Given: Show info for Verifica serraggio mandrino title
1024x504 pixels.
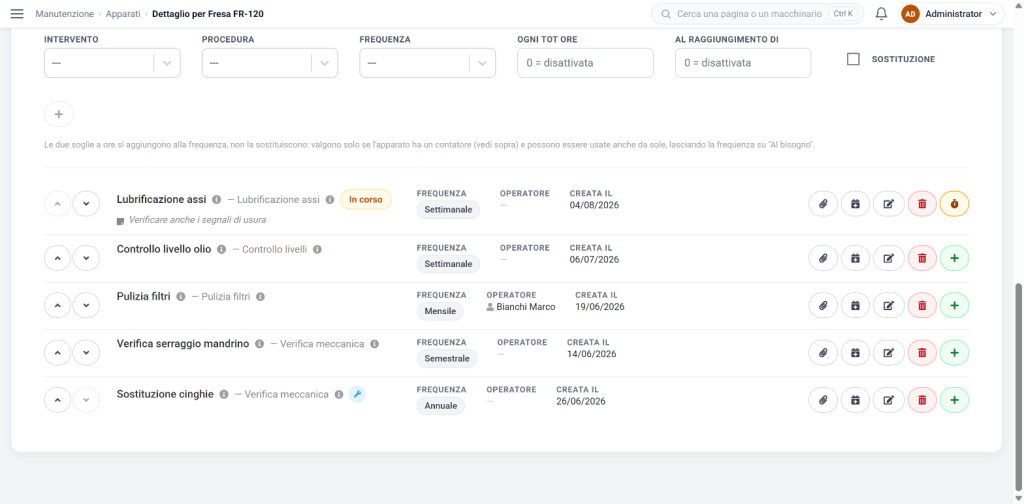Looking at the screenshot, I should coord(259,343).
